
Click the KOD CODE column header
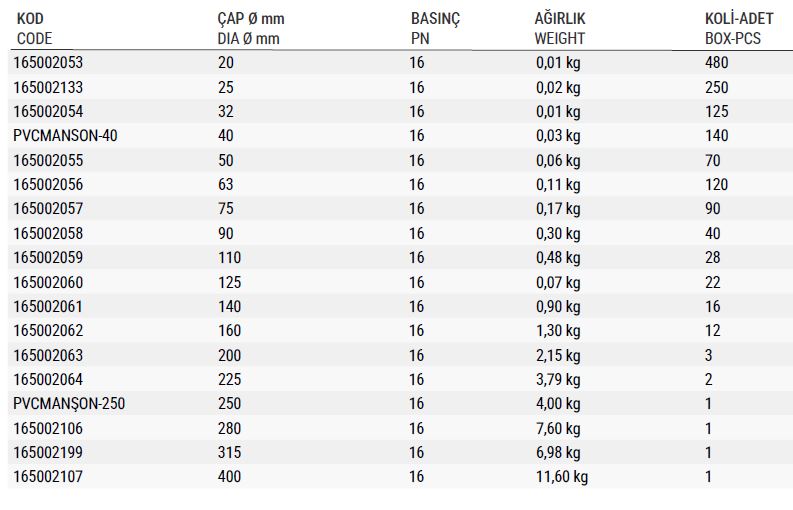click(34, 28)
